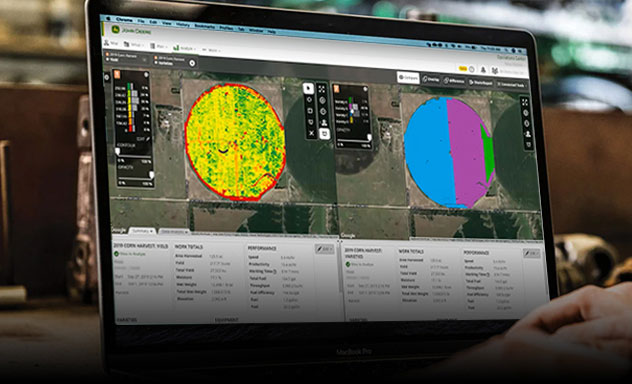Select the point marker tool below the pointer
The image size is (632, 384).
(x=309, y=100)
